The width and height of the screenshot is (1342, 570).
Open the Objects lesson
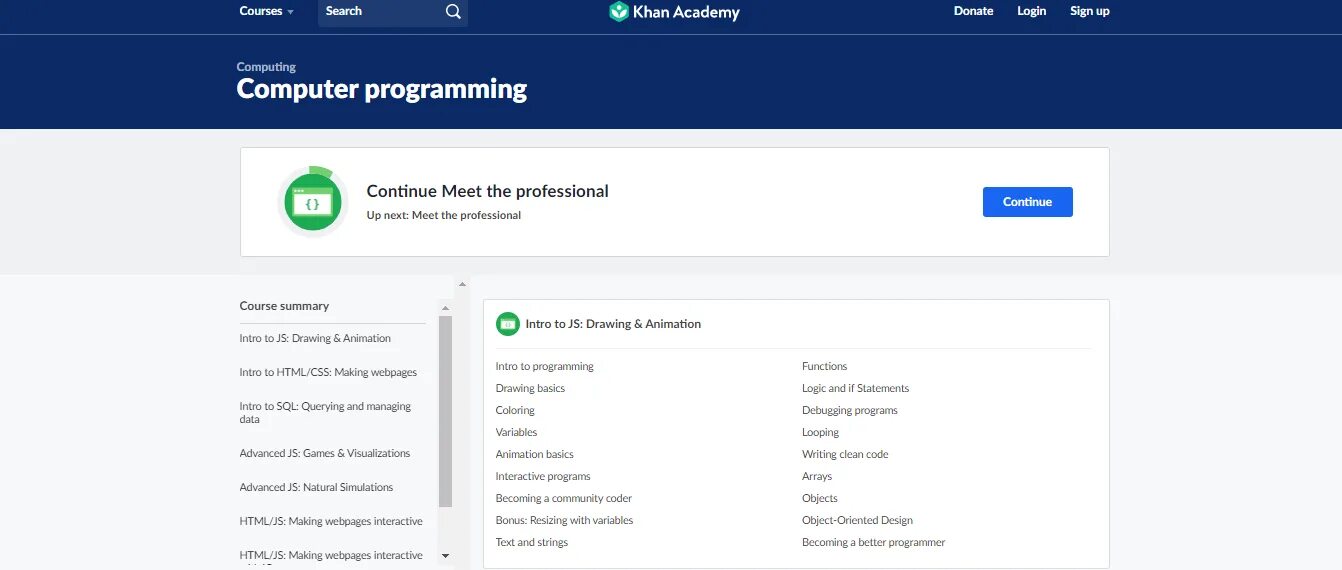(x=820, y=498)
